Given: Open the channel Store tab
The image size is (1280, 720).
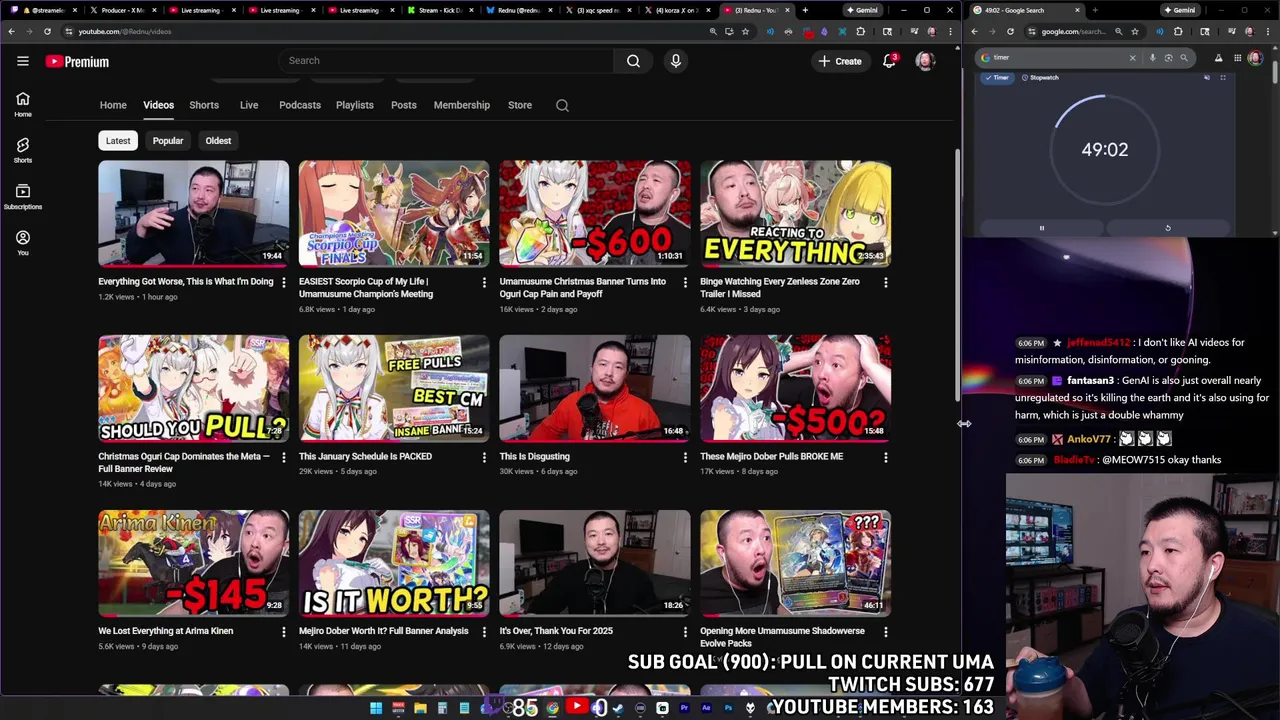Looking at the screenshot, I should click(x=520, y=105).
